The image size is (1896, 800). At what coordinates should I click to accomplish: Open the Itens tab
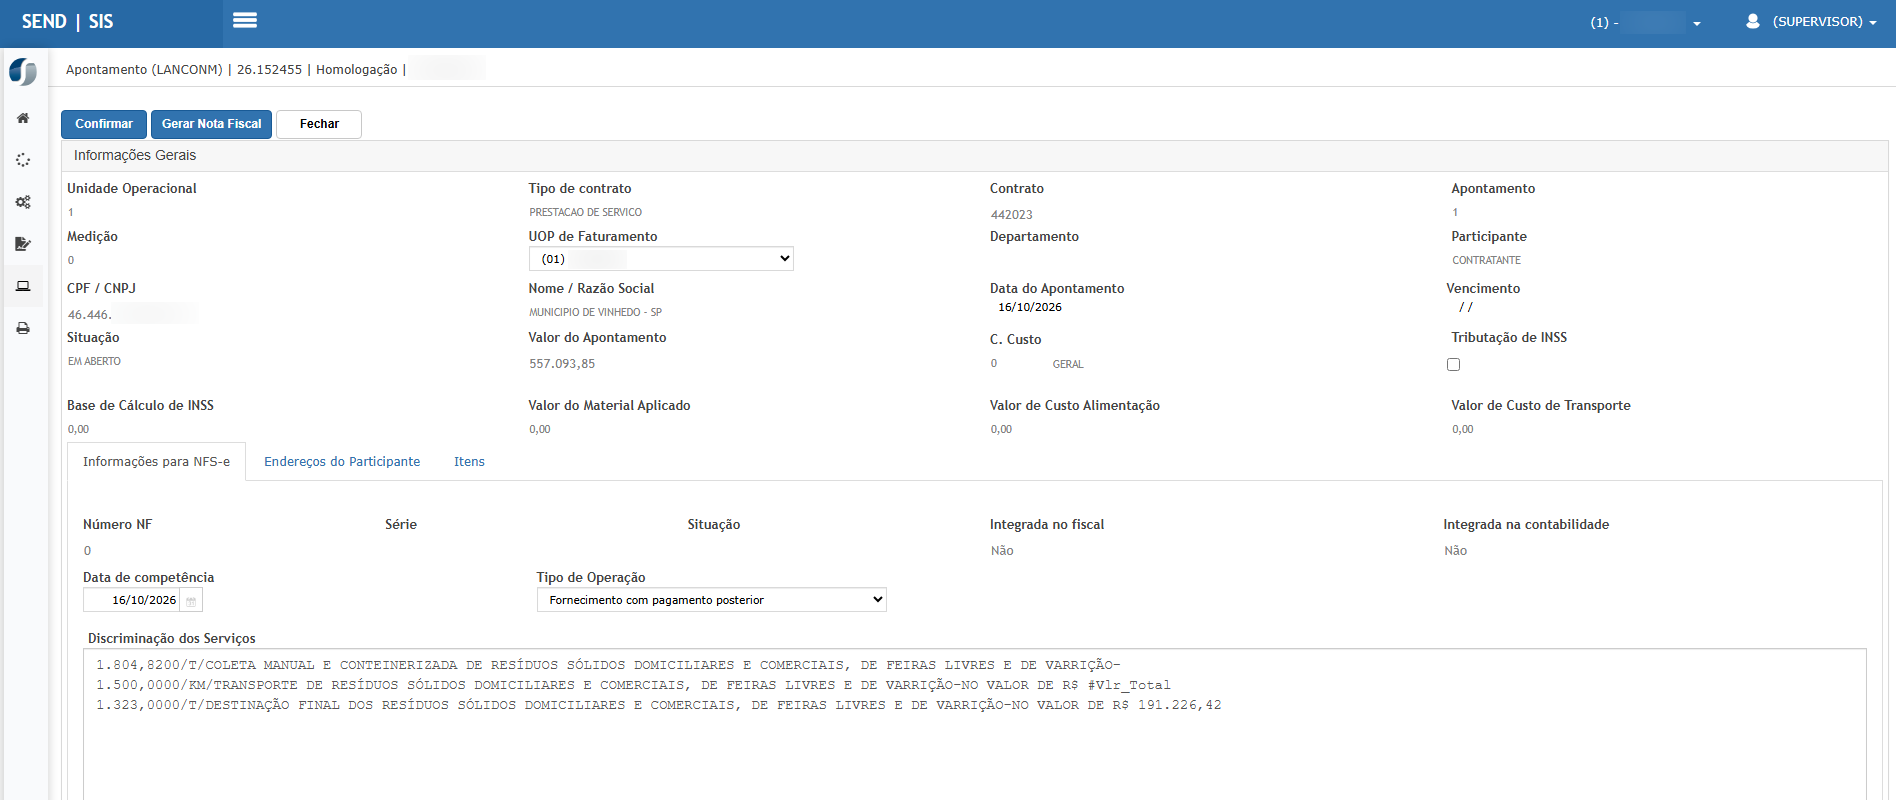click(x=469, y=462)
